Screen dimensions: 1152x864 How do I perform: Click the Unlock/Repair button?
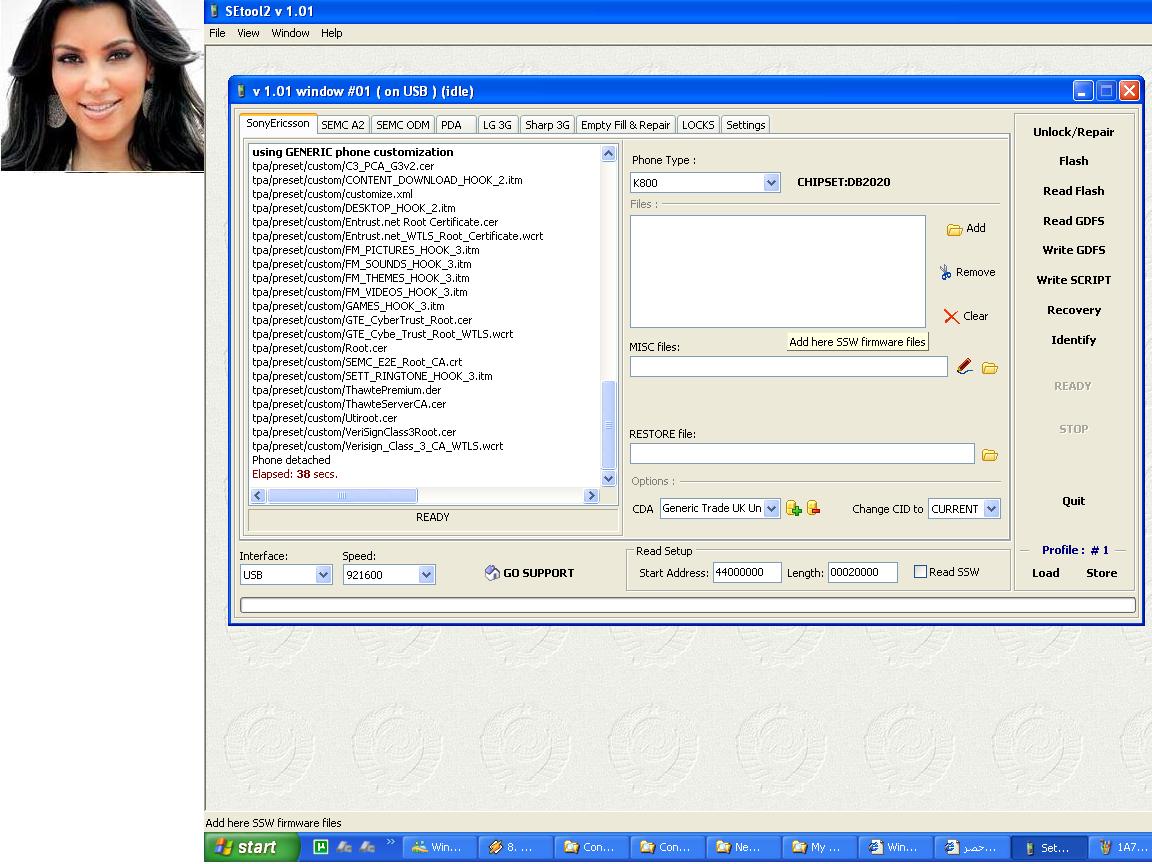point(1073,132)
